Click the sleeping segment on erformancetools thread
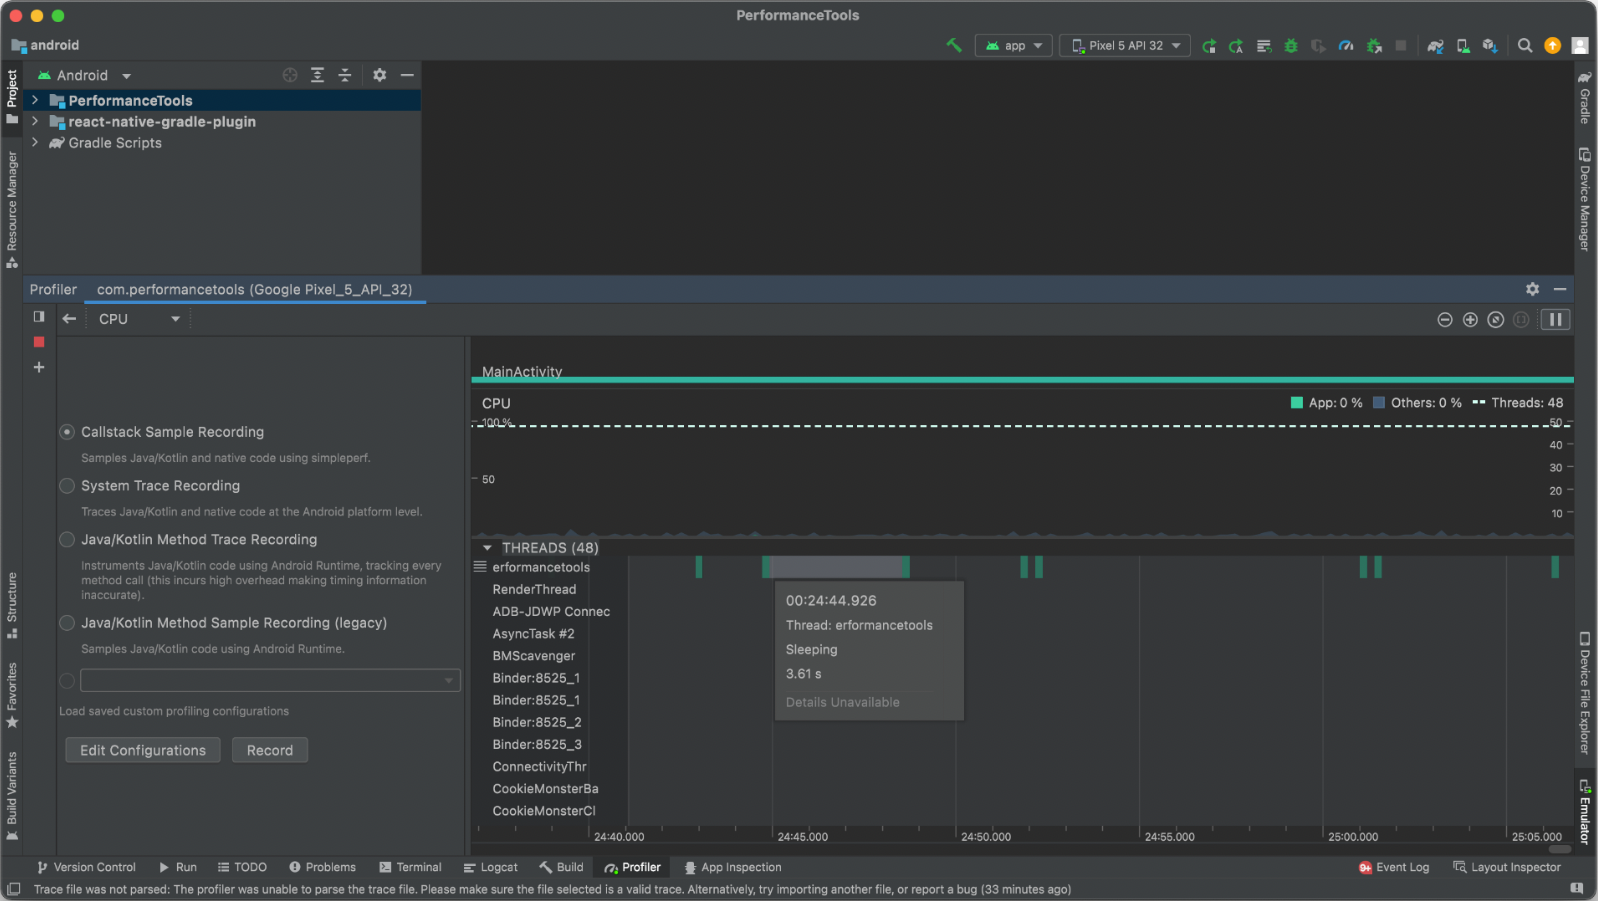The height and width of the screenshot is (901, 1598). point(836,567)
